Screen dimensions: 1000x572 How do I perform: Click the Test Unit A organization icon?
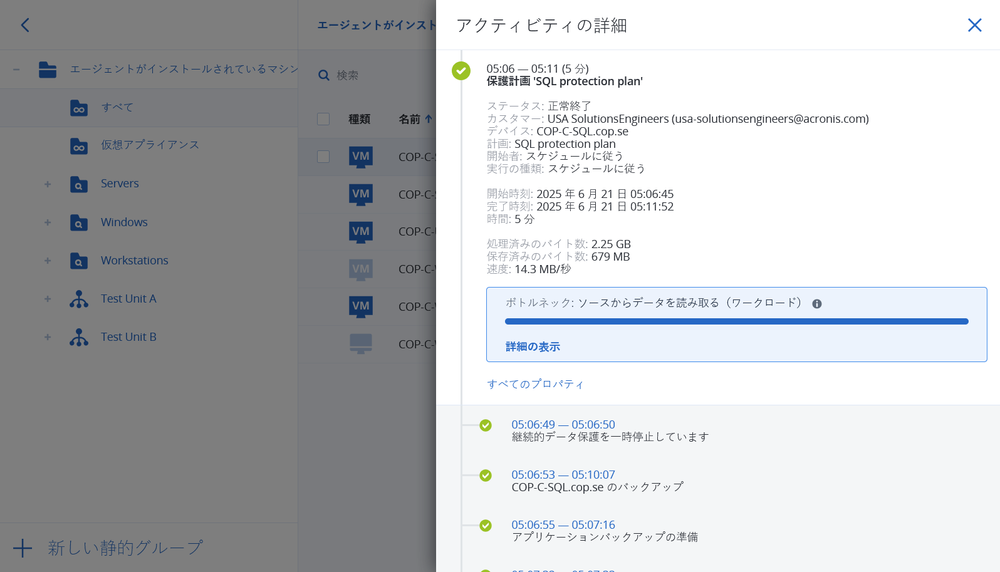(79, 299)
